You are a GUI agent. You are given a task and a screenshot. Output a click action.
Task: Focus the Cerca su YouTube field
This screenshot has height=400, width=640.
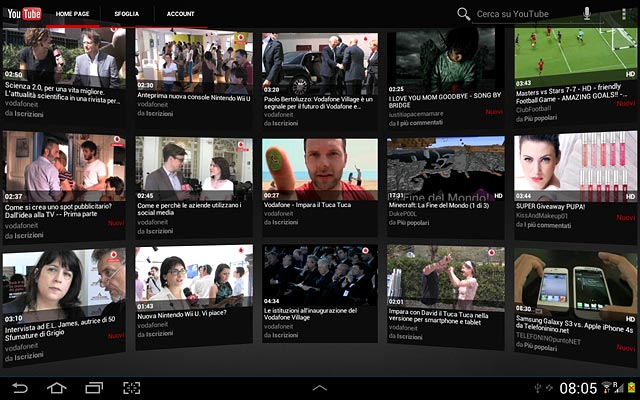528,14
